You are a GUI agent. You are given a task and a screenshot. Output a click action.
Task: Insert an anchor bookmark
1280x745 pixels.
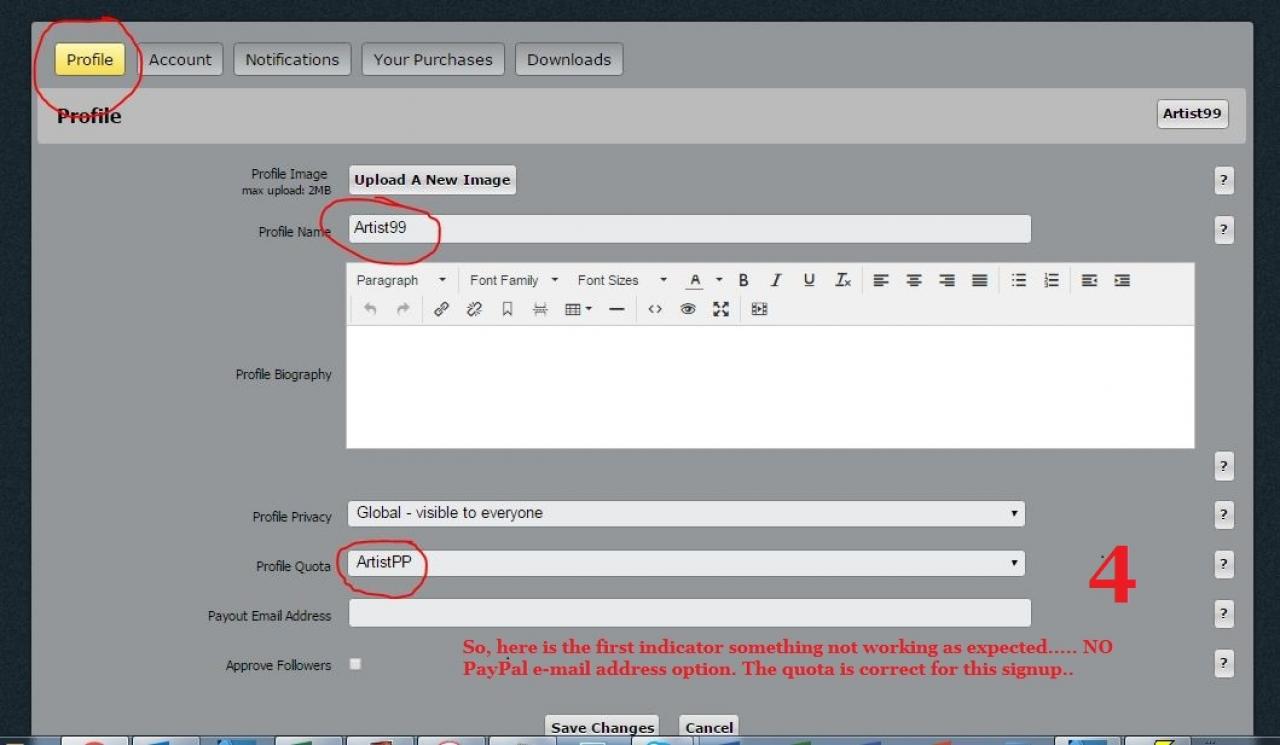(507, 310)
